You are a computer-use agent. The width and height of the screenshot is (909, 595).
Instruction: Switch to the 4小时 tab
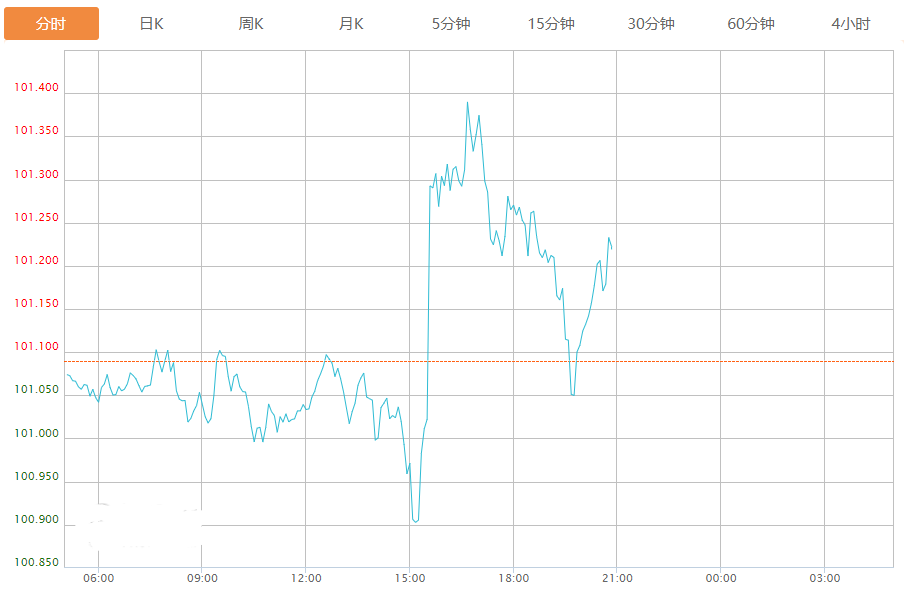(850, 24)
